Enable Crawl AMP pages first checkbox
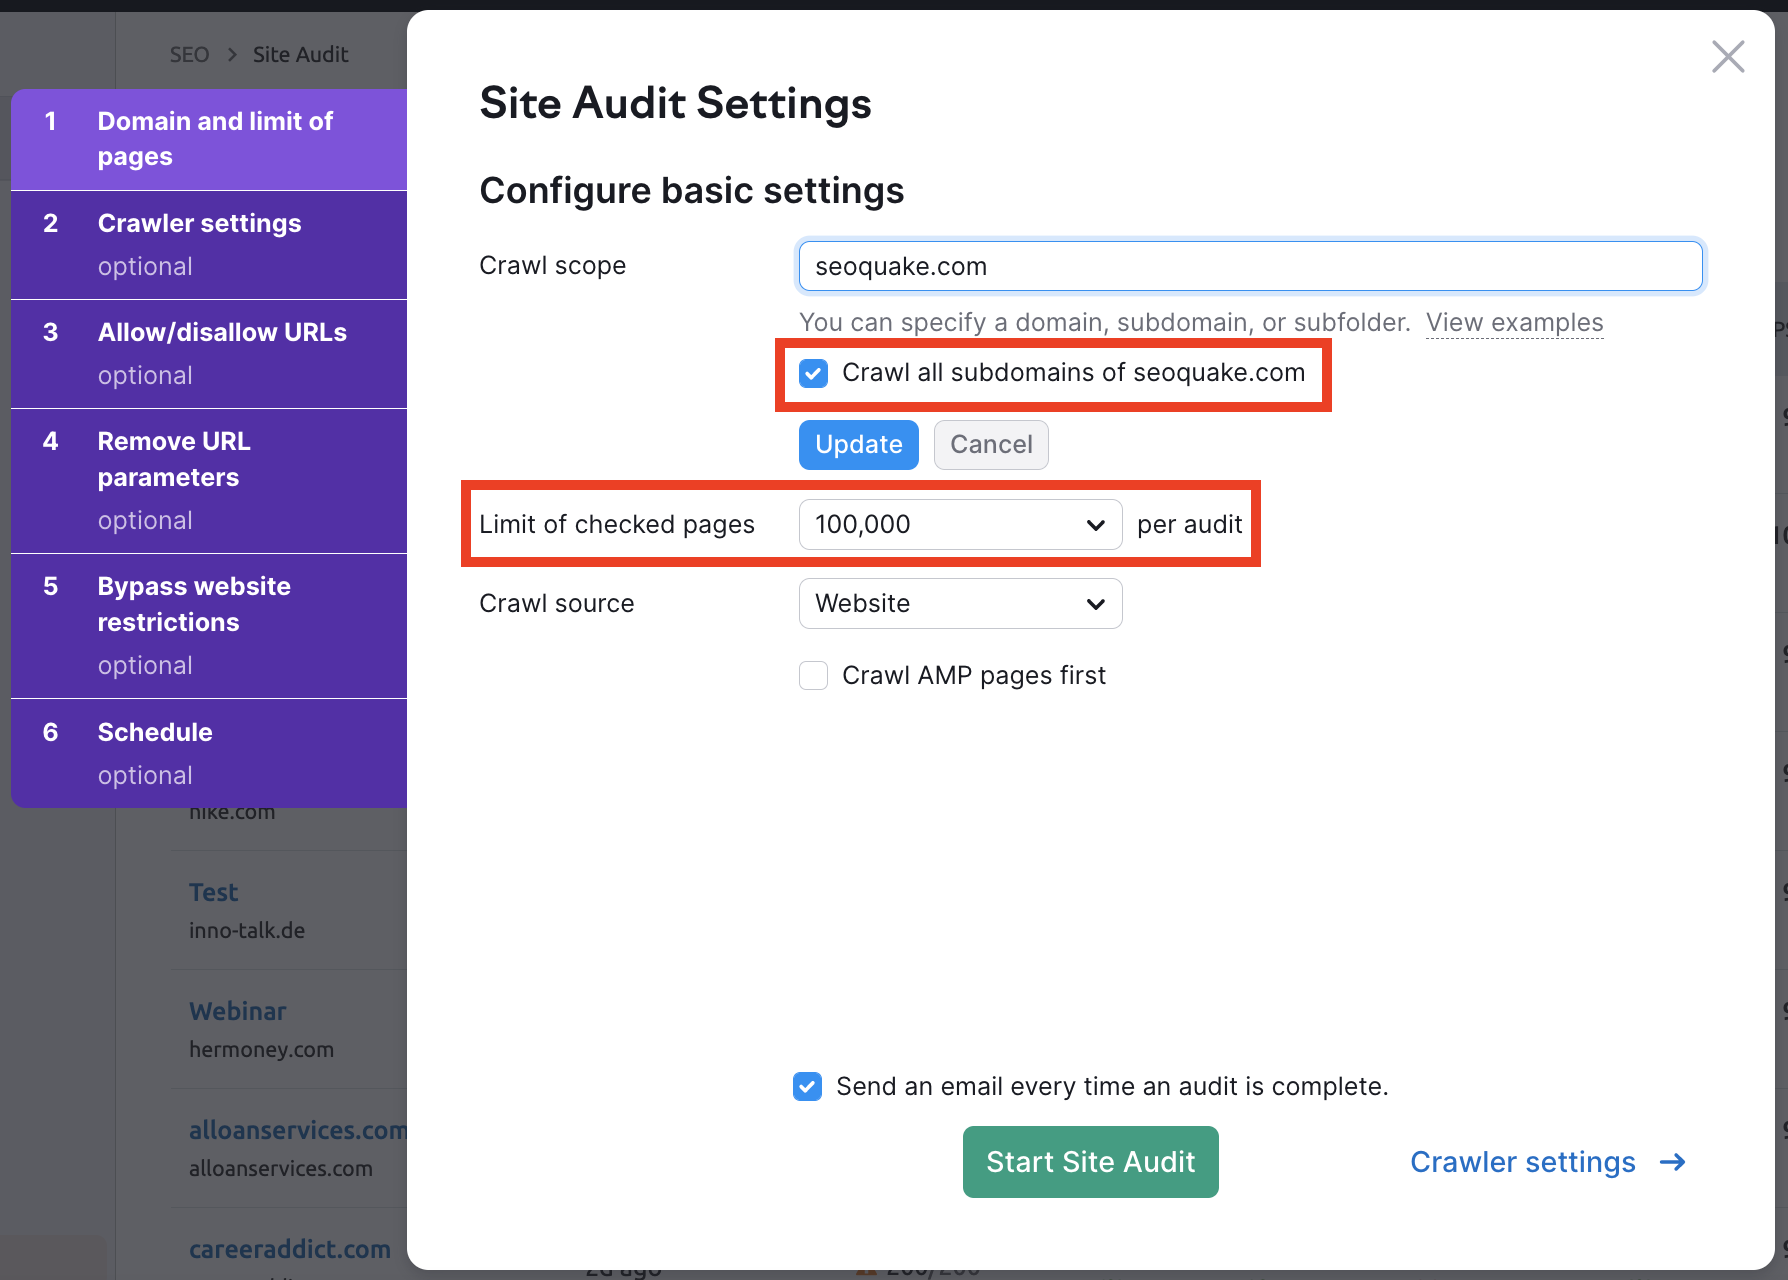1788x1280 pixels. [x=813, y=676]
